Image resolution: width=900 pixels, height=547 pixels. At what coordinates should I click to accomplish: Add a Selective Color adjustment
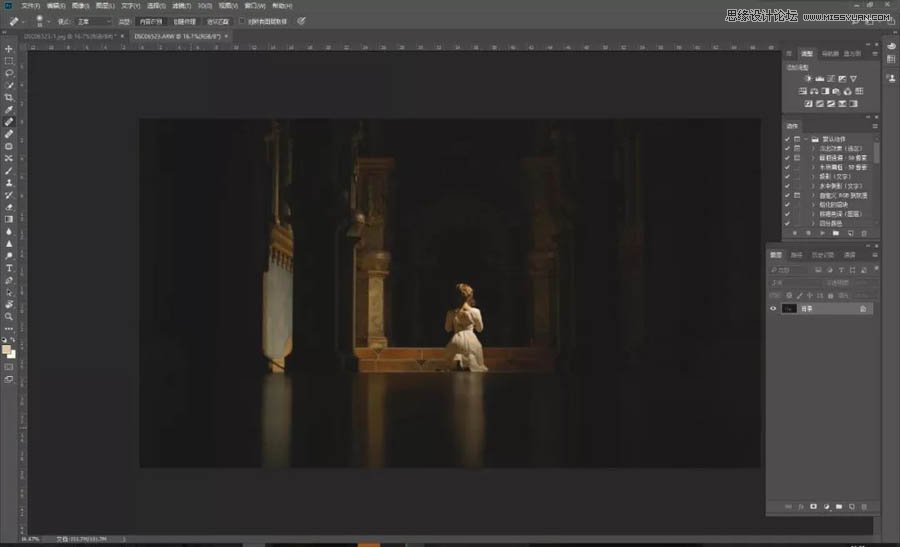[x=841, y=104]
